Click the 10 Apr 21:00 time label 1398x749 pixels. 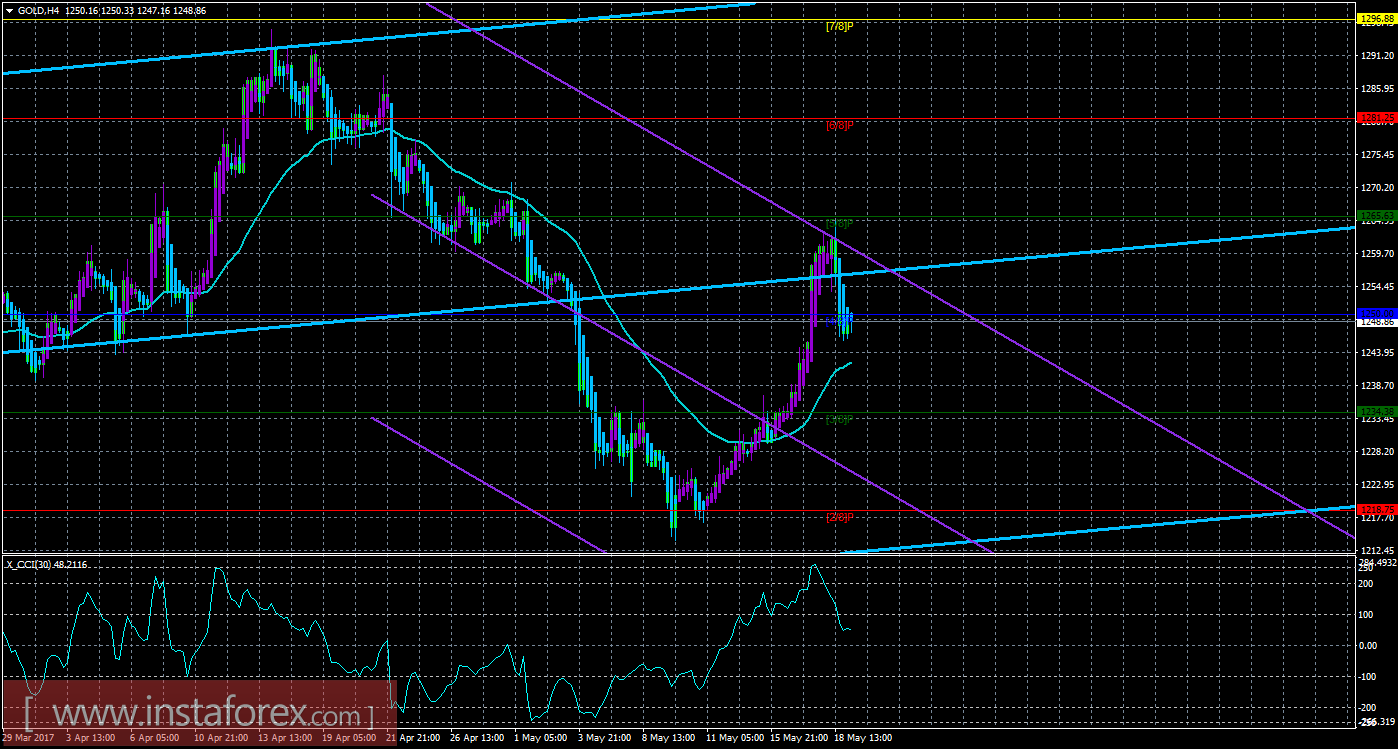point(223,738)
